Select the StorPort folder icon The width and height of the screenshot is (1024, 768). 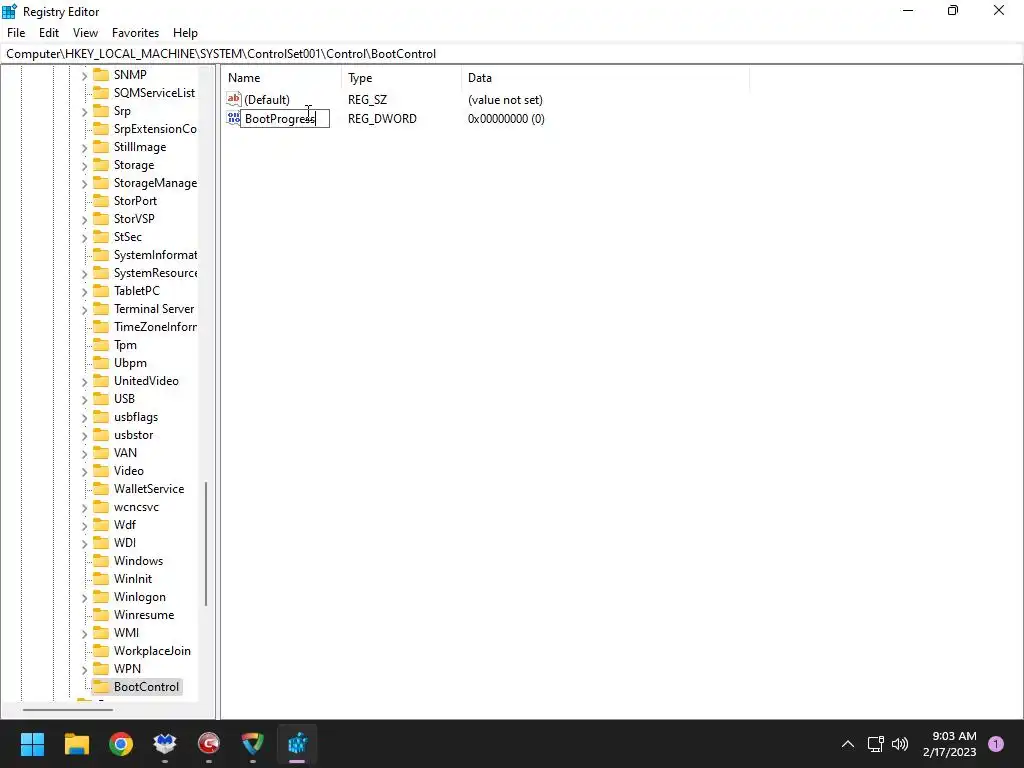[x=101, y=200]
